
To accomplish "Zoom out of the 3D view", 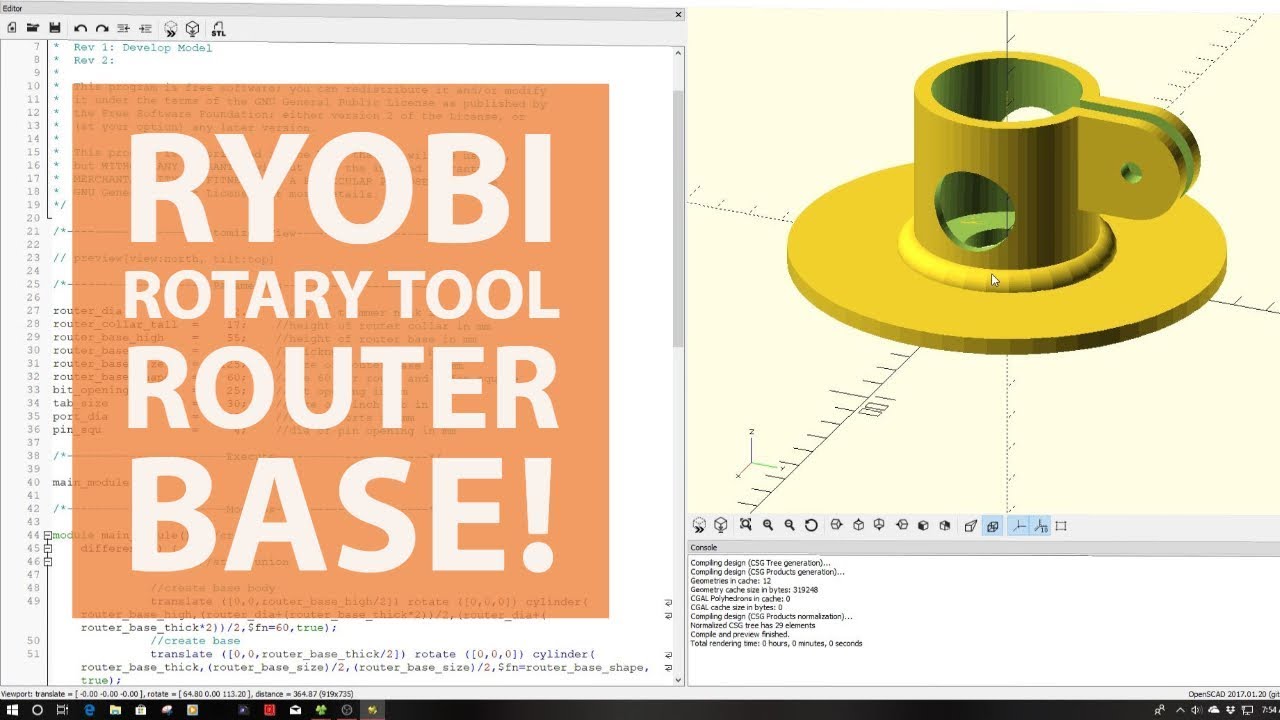I will pos(789,525).
